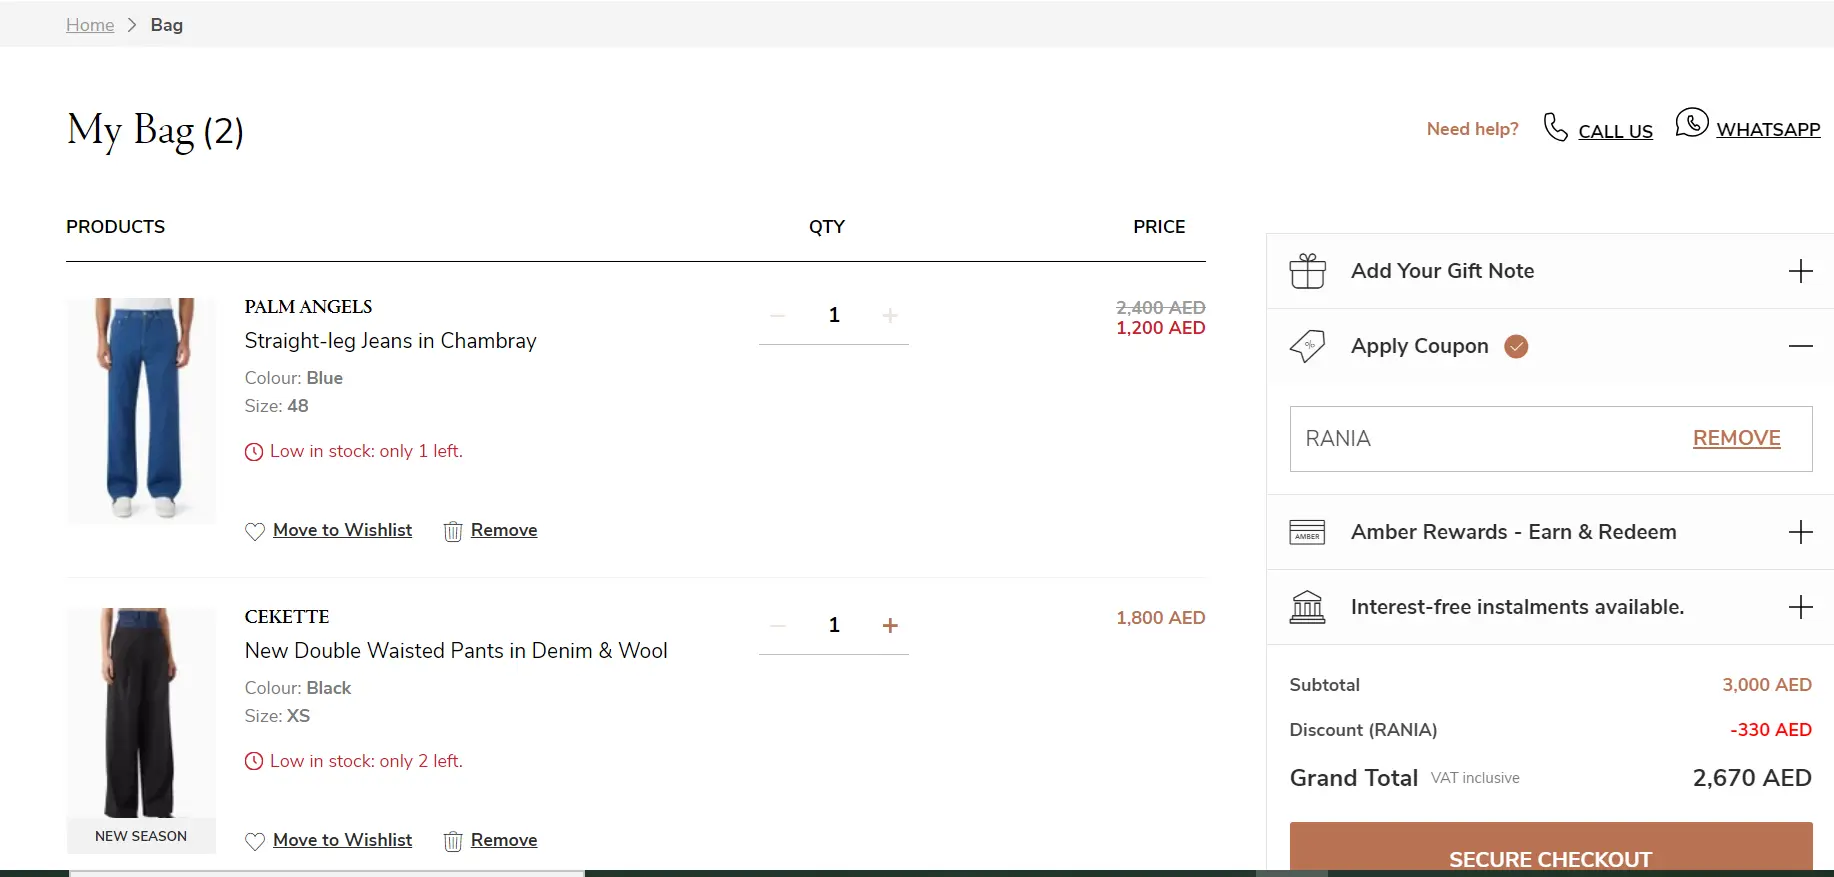Open Straight-leg Jeans in Chambray title
Viewport: 1834px width, 877px height.
coord(390,341)
